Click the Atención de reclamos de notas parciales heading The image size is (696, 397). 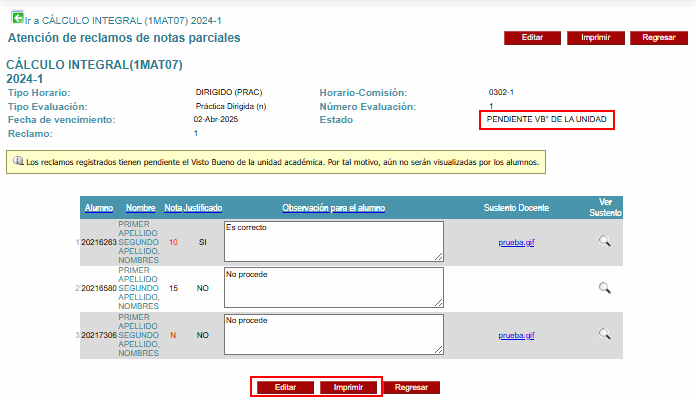pos(124,38)
